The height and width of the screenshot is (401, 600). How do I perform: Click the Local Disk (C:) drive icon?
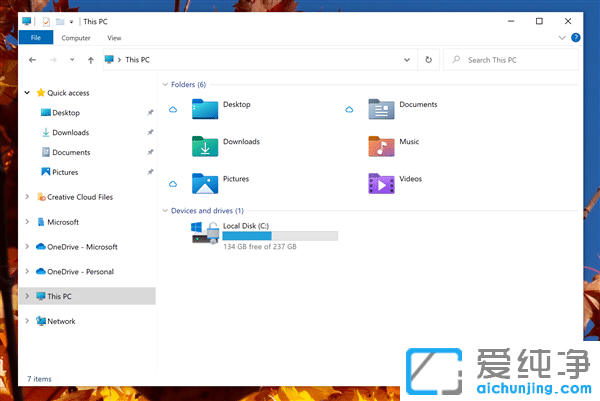click(204, 233)
